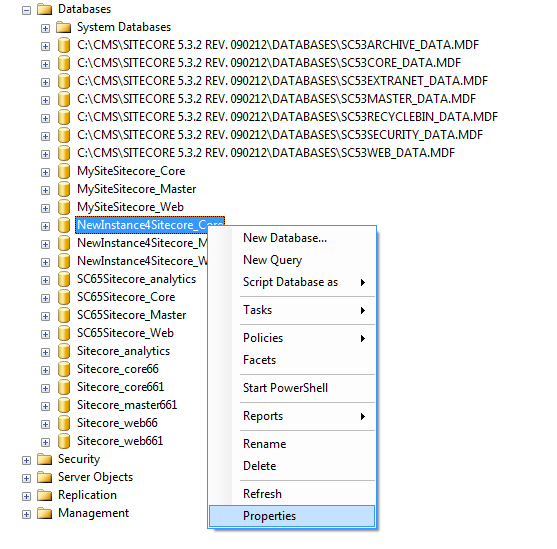
Task: Click database icon for Sitecore_core66
Action: tap(64, 369)
